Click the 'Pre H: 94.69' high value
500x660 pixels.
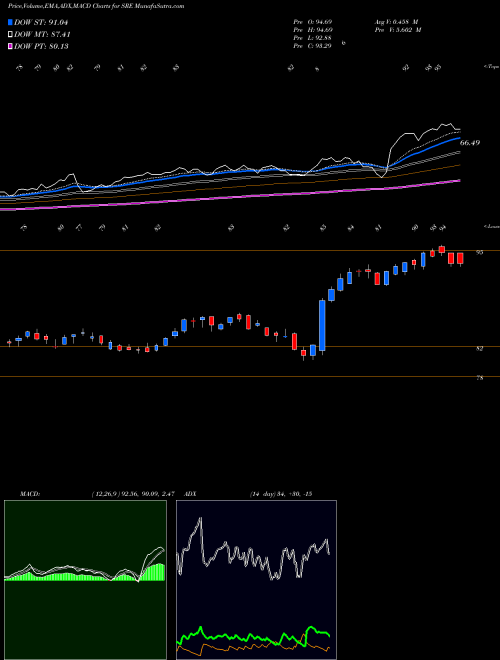tap(313, 30)
